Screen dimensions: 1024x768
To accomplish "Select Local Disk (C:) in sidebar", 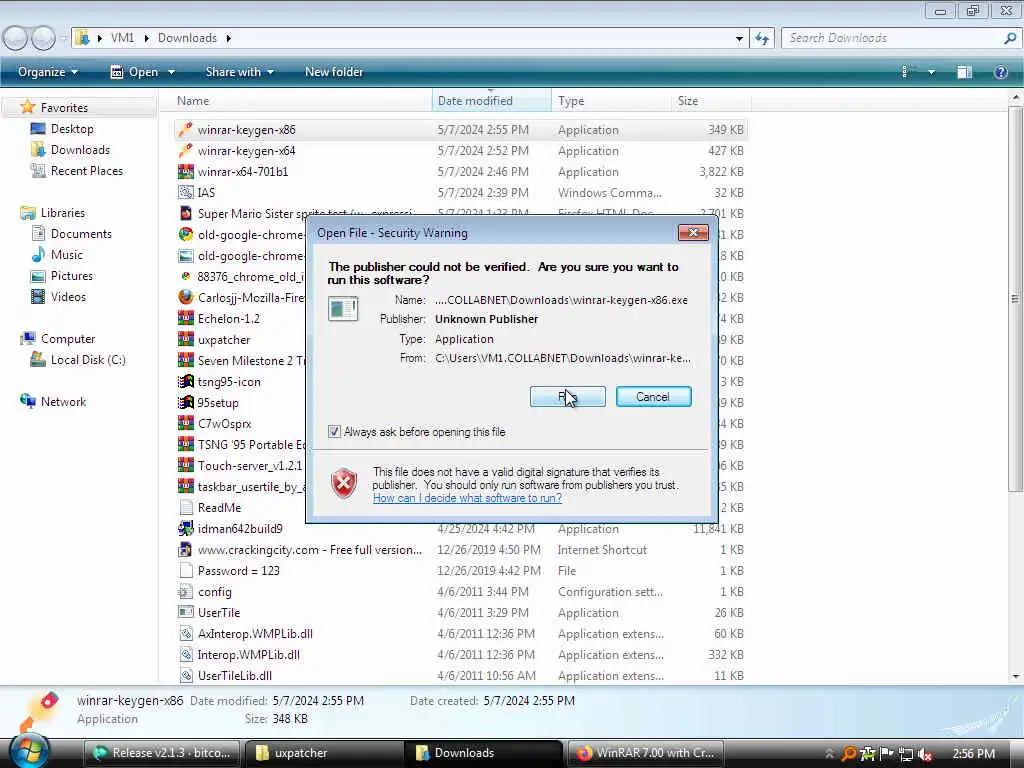I will pos(78,360).
